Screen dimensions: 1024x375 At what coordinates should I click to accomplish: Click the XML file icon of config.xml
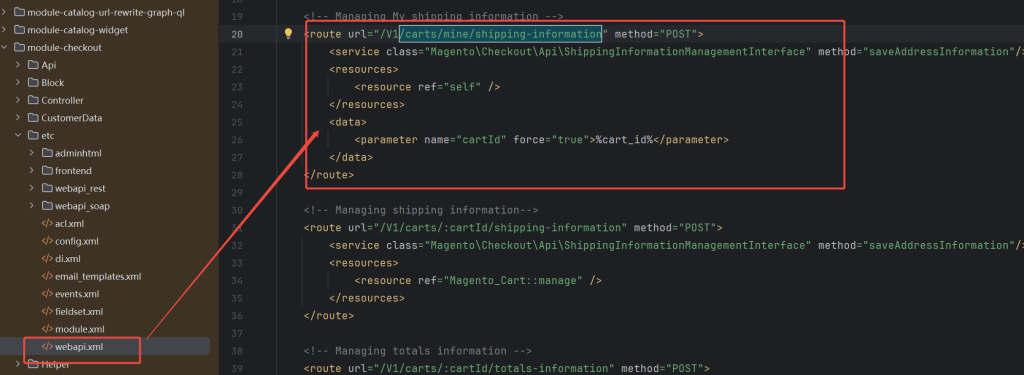pyautogui.click(x=48, y=241)
